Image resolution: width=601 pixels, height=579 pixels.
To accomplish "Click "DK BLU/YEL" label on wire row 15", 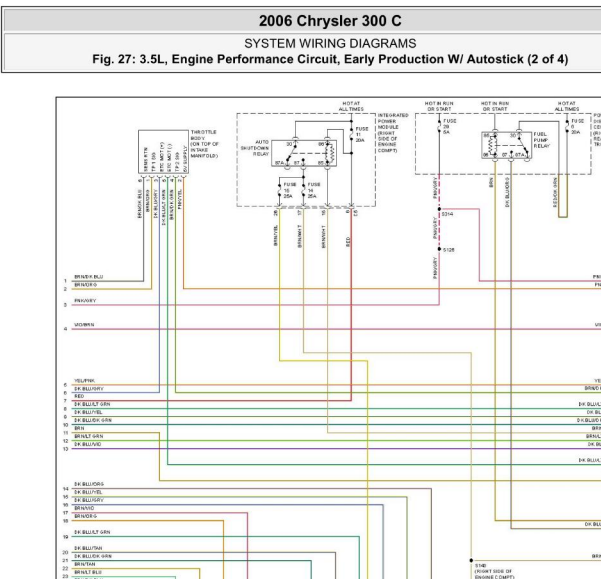I will [88, 492].
